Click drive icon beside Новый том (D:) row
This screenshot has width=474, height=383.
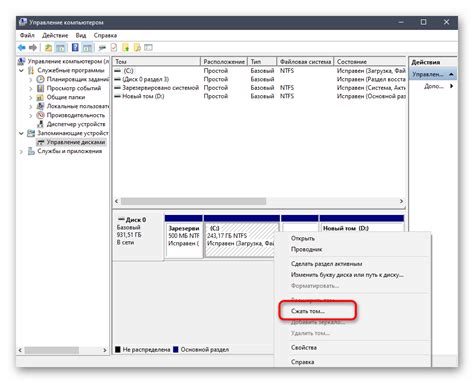click(x=117, y=96)
